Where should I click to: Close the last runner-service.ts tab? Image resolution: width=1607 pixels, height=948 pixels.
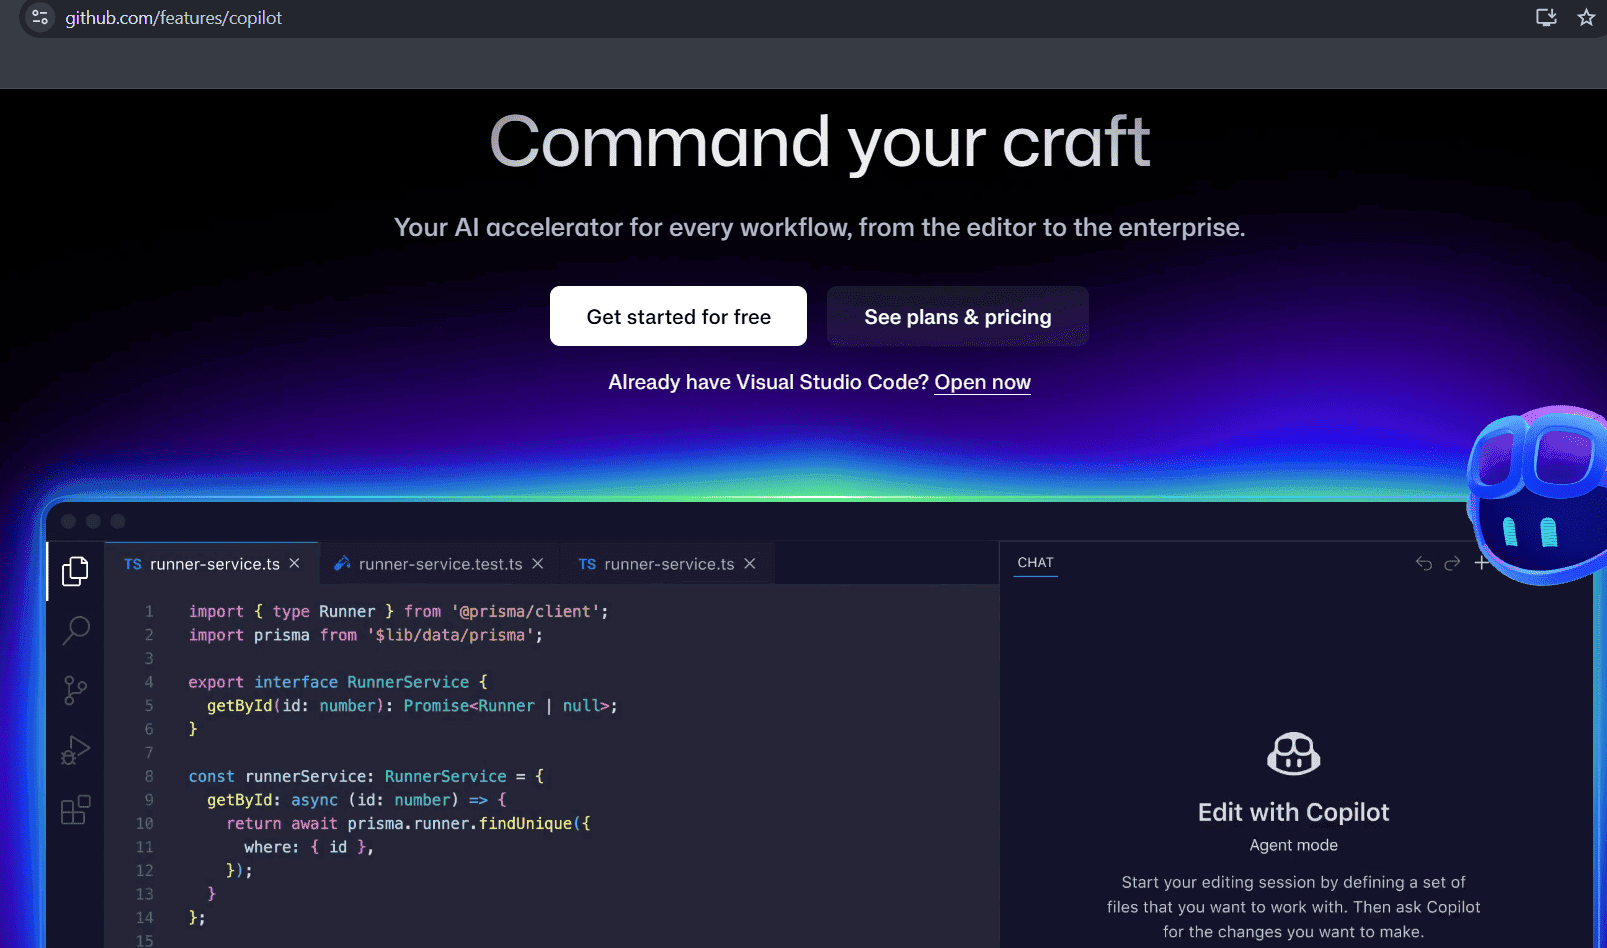[x=750, y=564]
